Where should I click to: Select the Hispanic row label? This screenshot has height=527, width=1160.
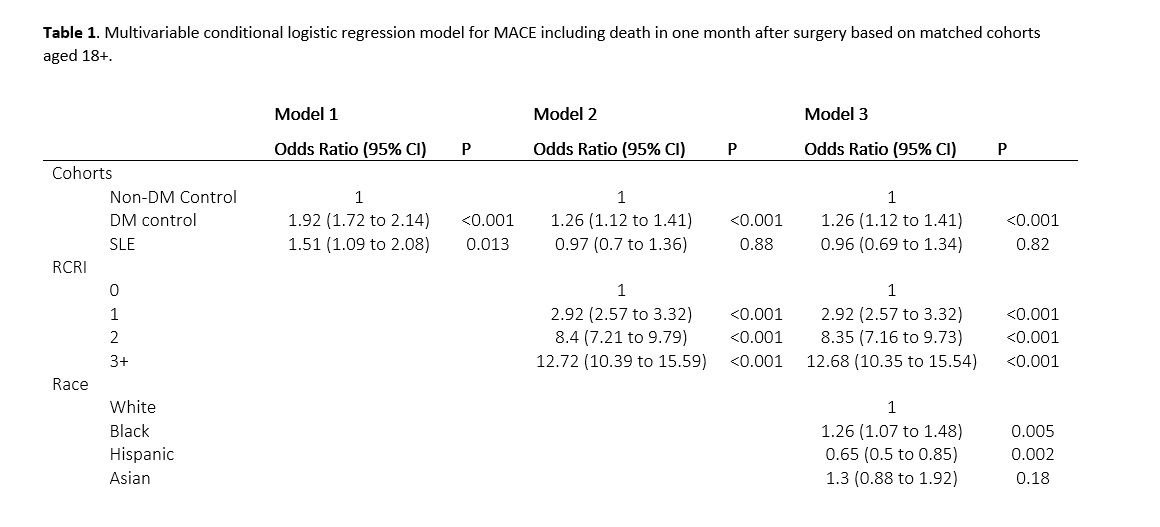click(142, 454)
